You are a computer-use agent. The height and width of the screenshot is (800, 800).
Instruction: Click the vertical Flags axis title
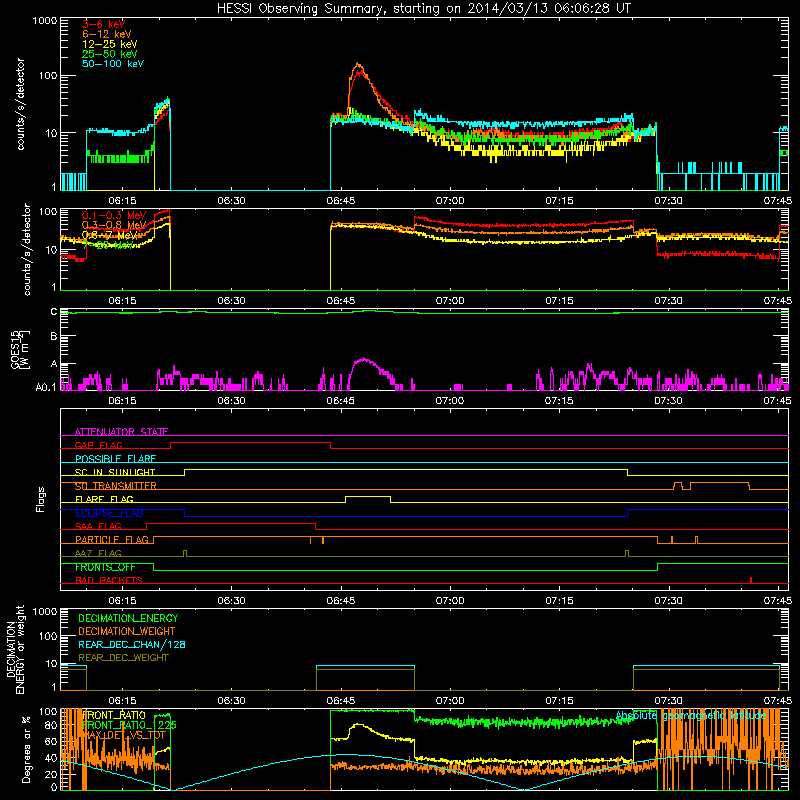click(x=41, y=499)
